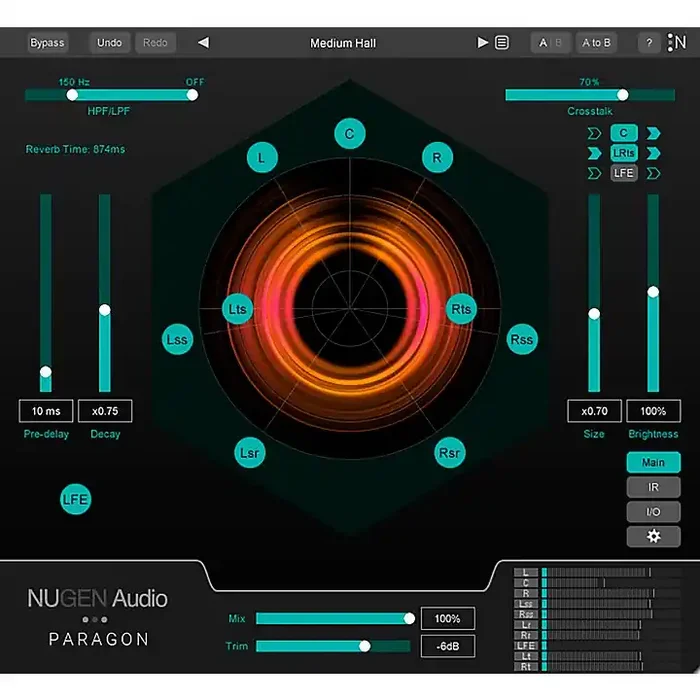
Task: Copy settings with A to B button
Action: coord(596,43)
